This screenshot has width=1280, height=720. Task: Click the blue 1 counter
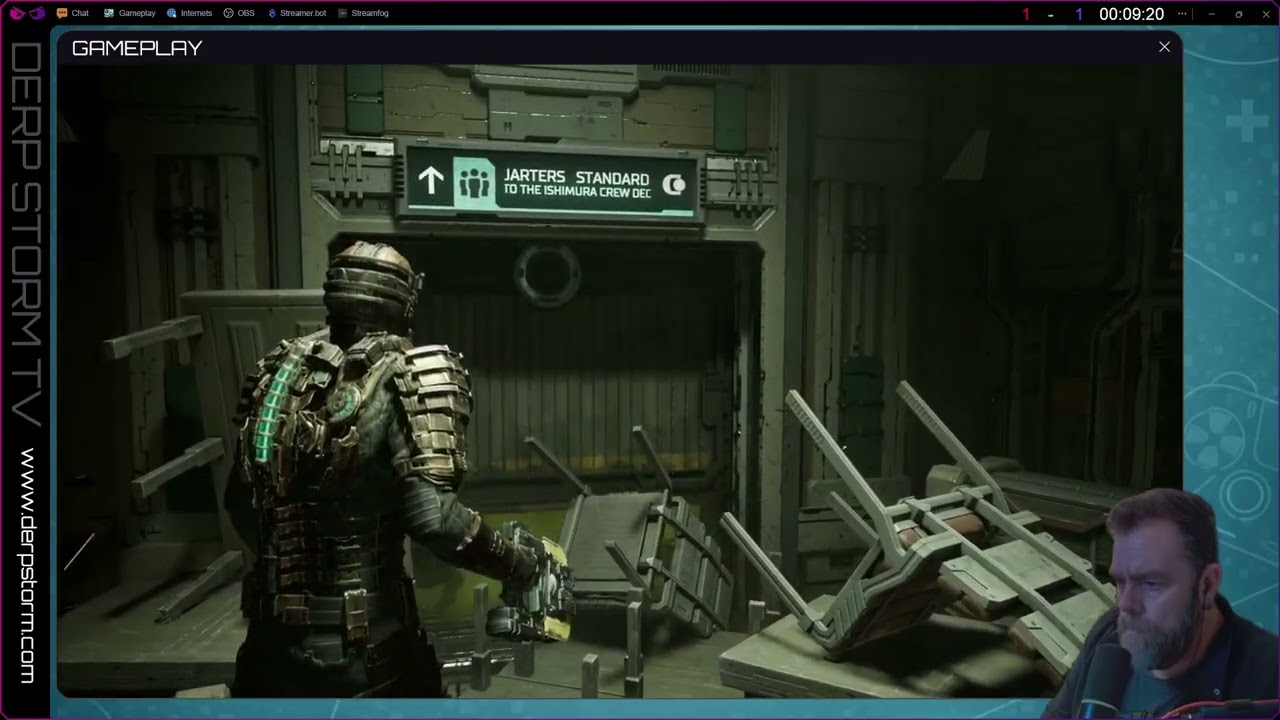[1079, 14]
